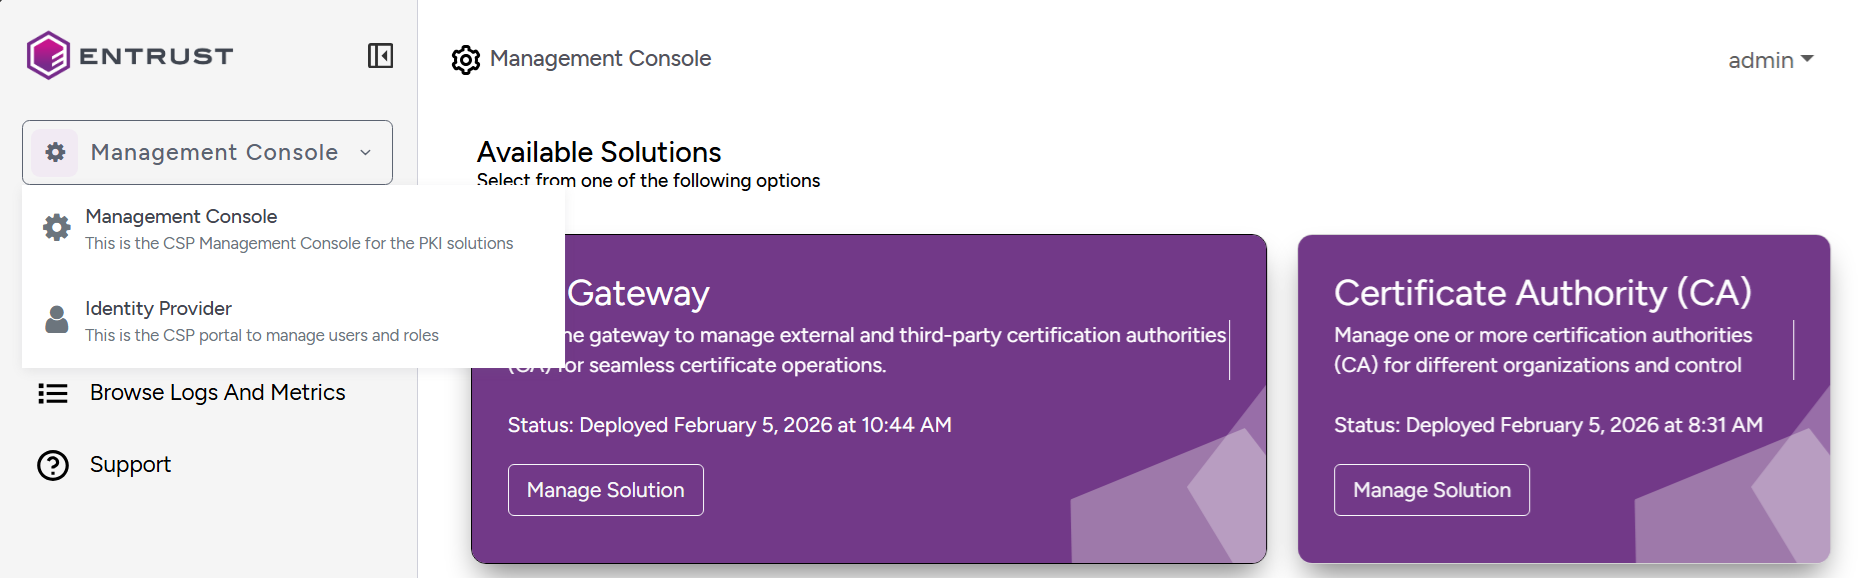
Task: Collapse the Management Console selector chevron
Action: pos(366,153)
